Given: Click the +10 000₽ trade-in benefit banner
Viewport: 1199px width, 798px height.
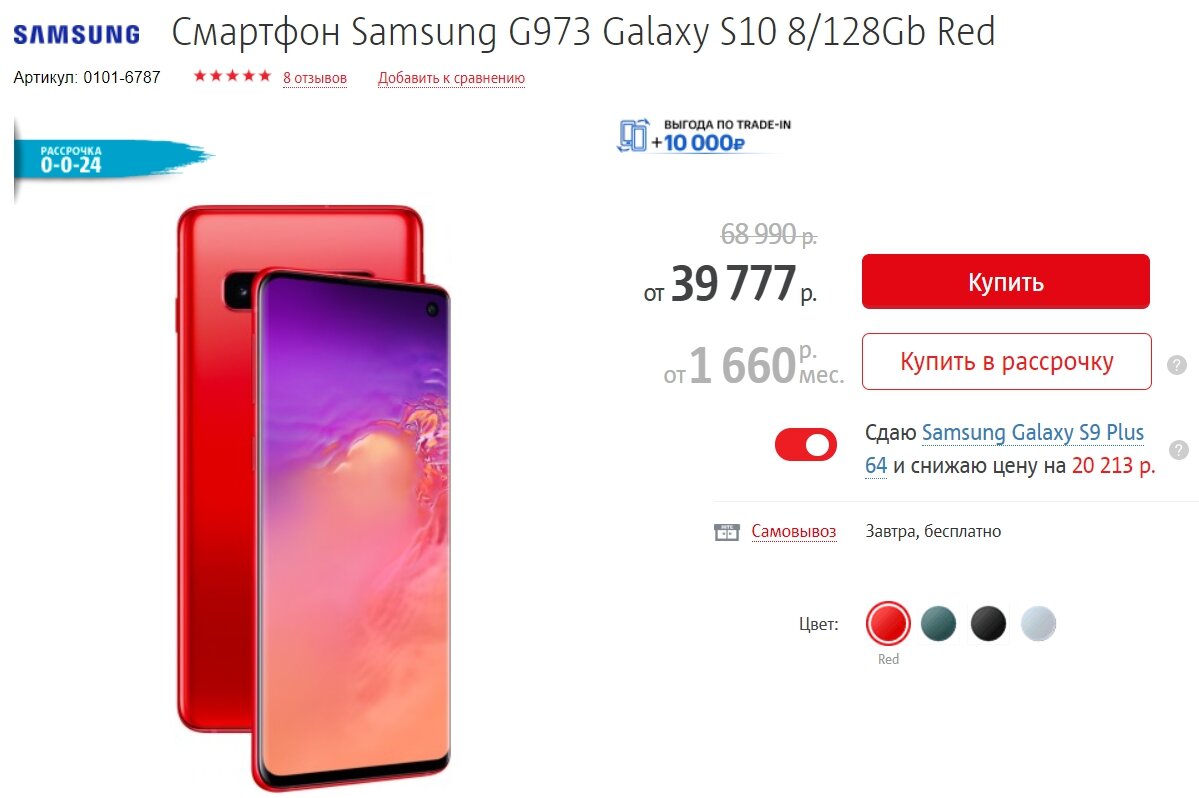Looking at the screenshot, I should point(705,136).
